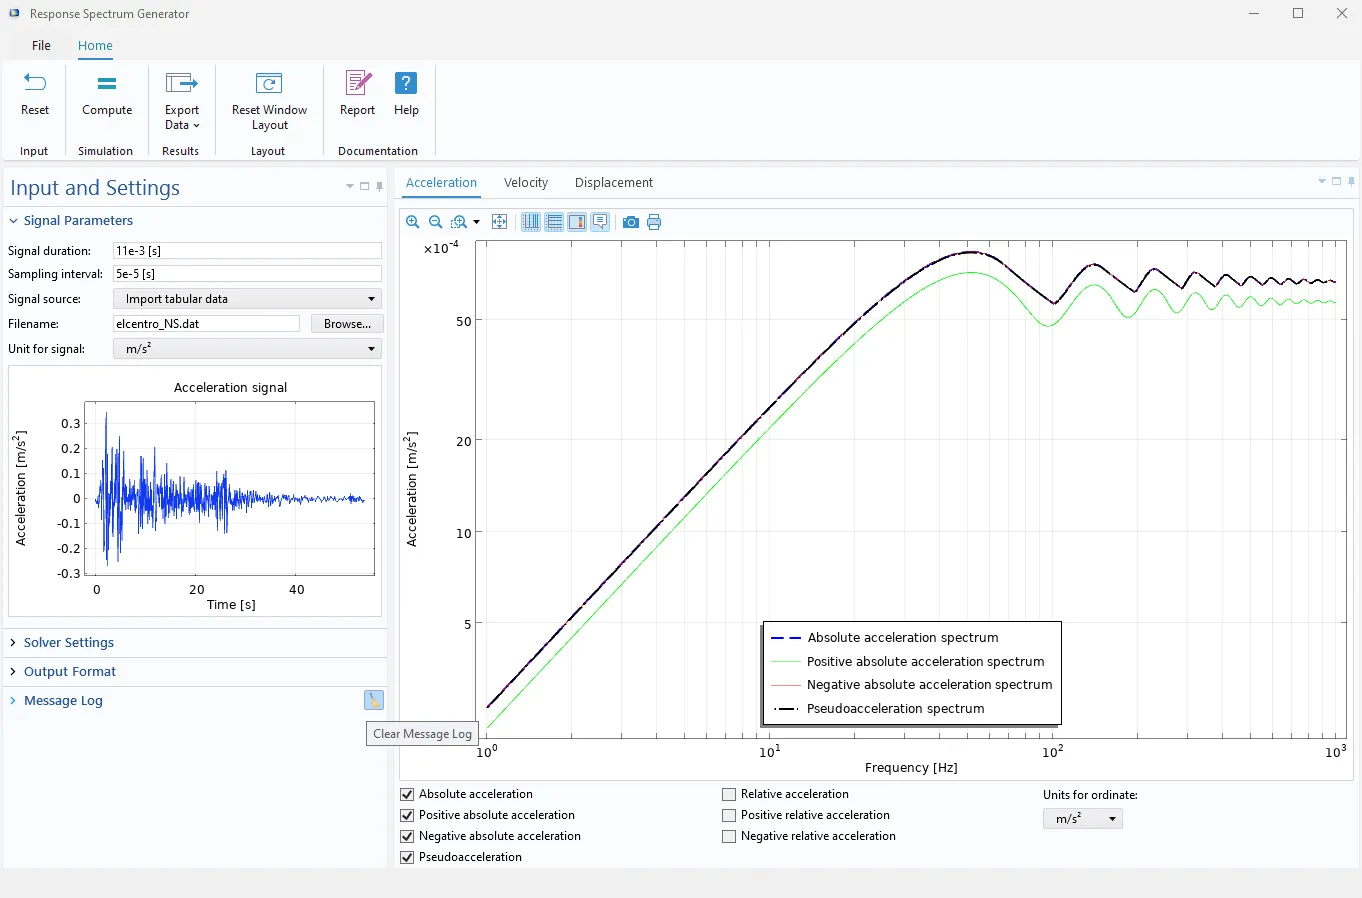Image resolution: width=1362 pixels, height=898 pixels.
Task: Enable the Relative acceleration checkbox
Action: (729, 794)
